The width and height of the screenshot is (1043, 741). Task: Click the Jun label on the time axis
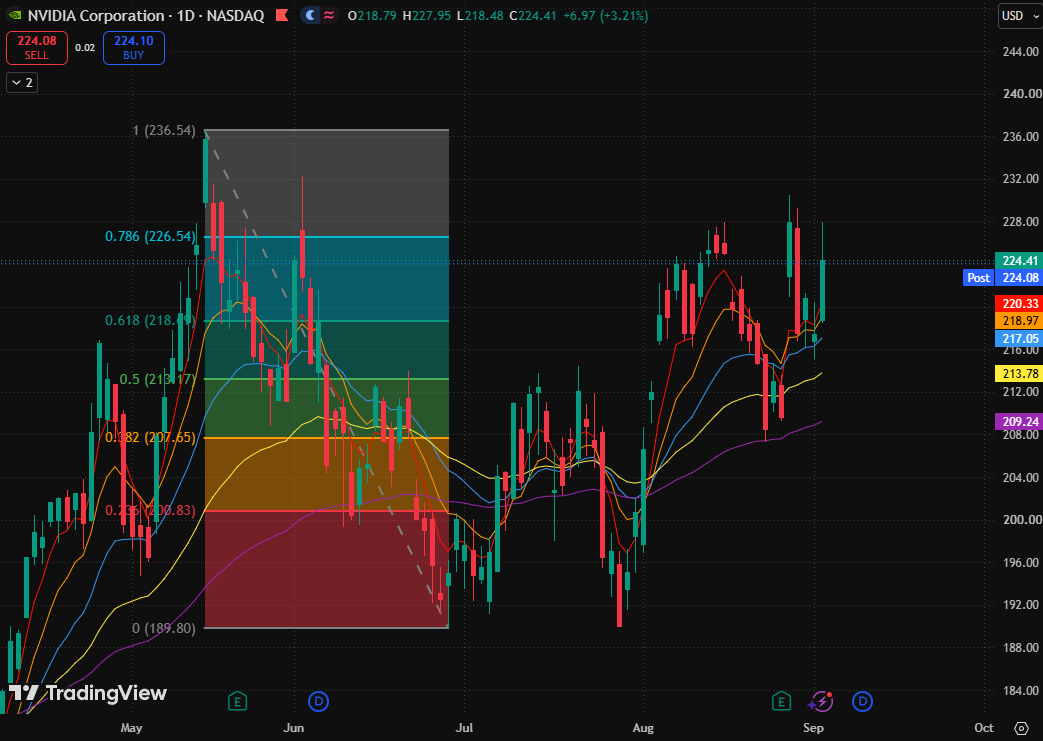pyautogui.click(x=293, y=728)
